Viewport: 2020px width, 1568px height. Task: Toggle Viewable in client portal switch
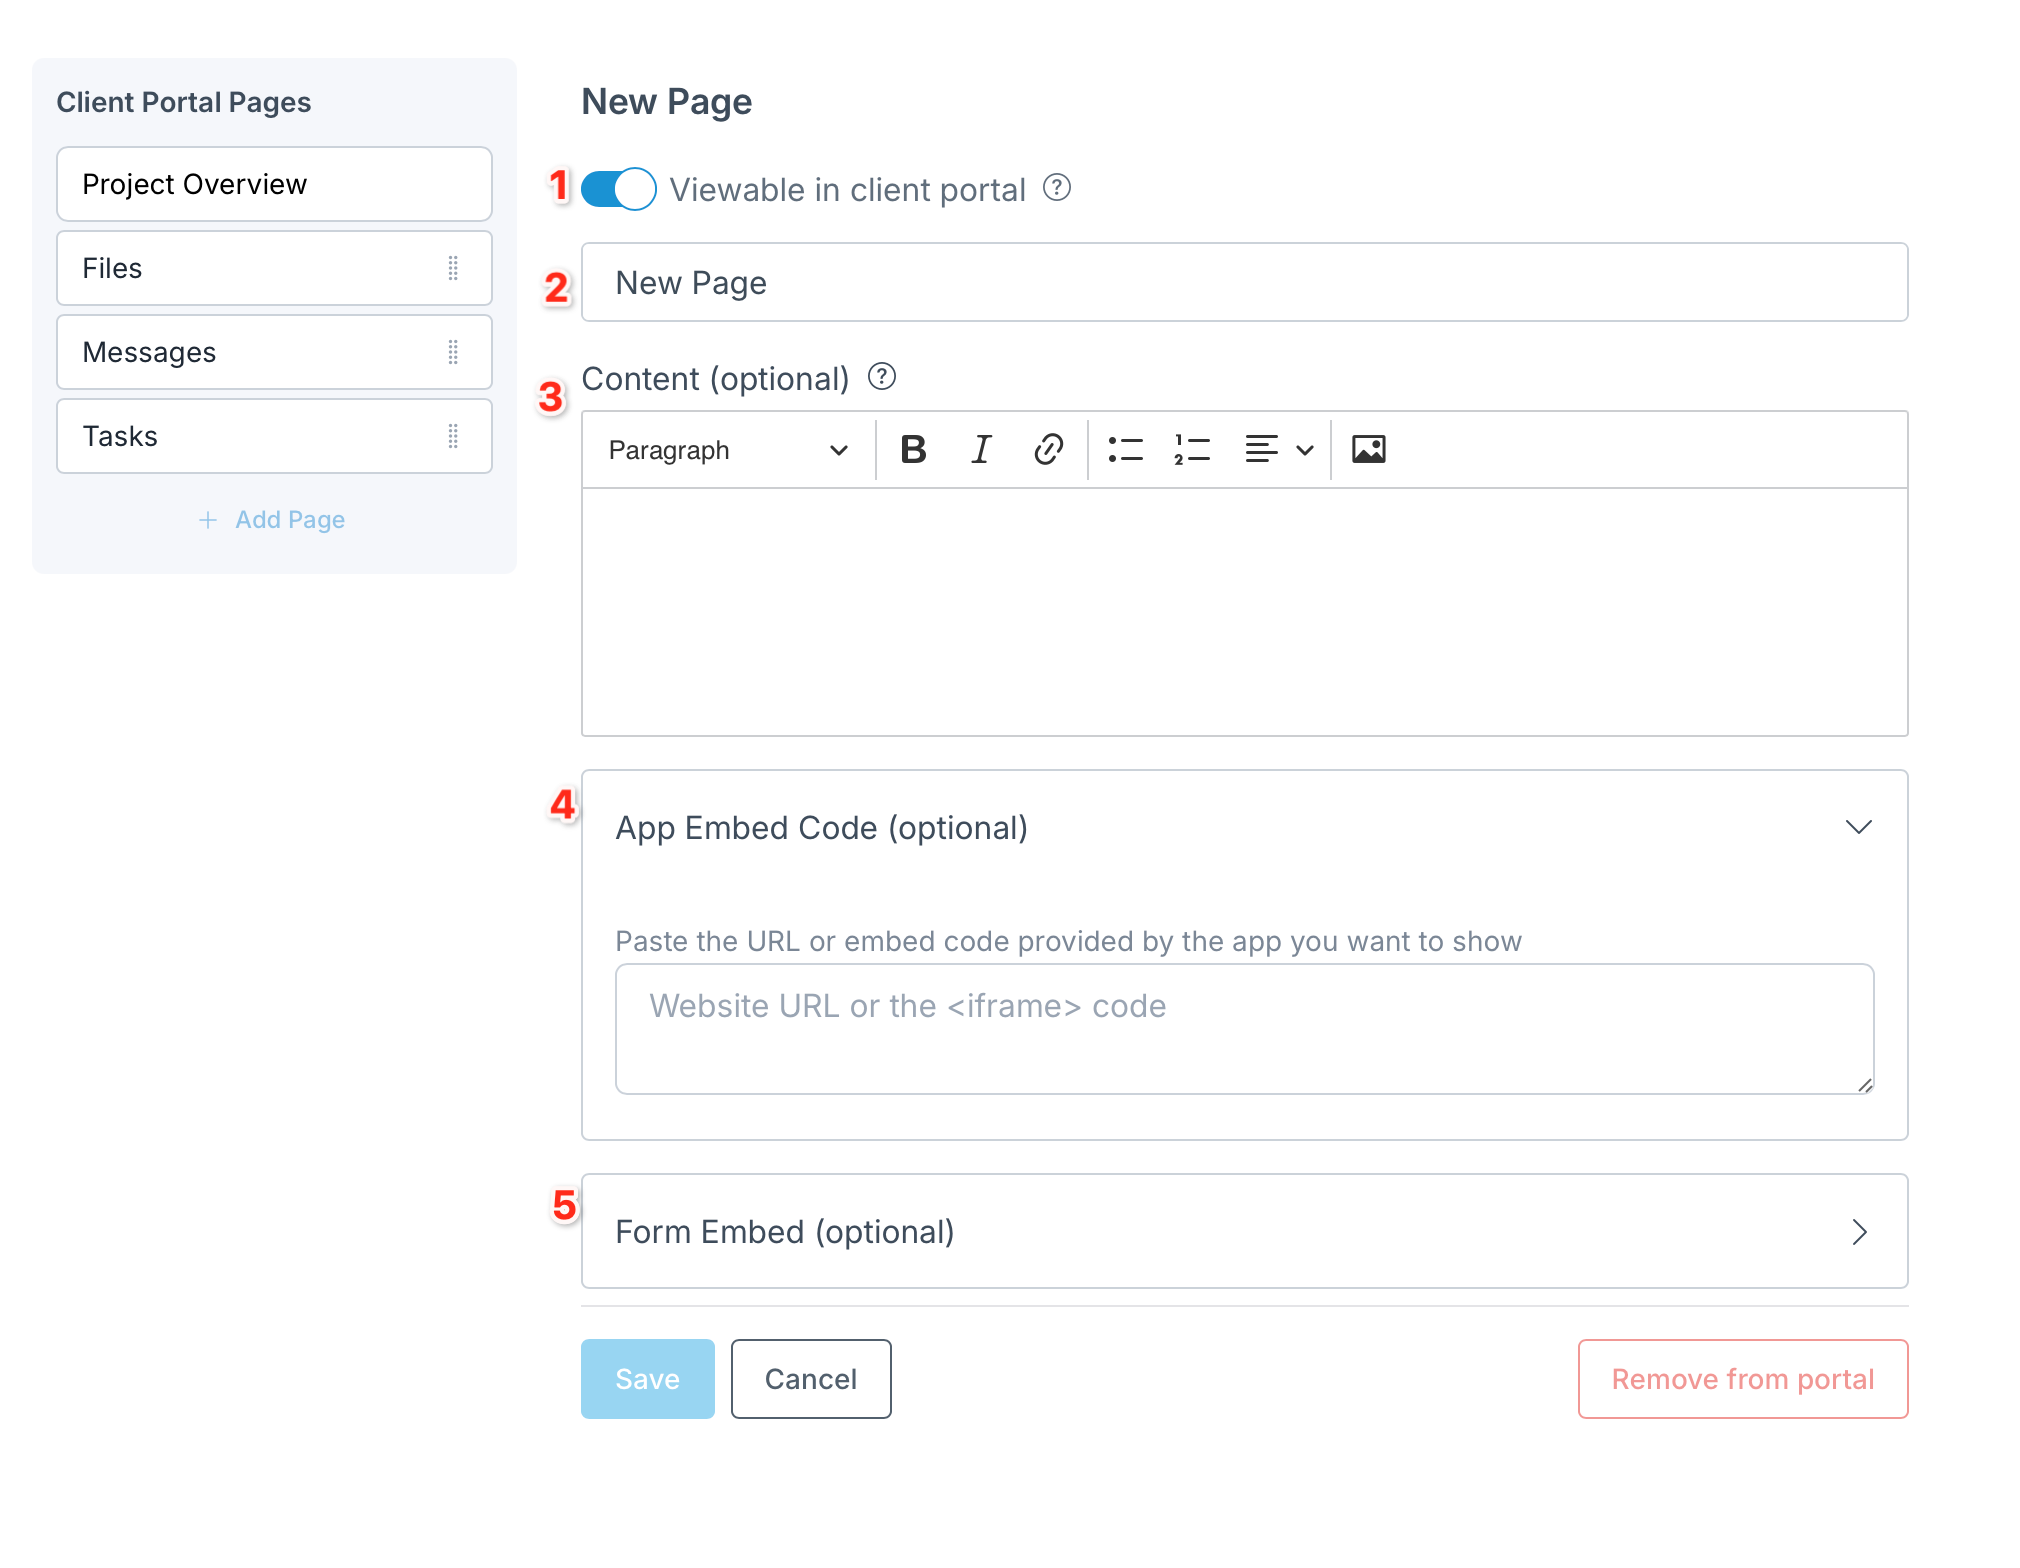click(x=619, y=189)
